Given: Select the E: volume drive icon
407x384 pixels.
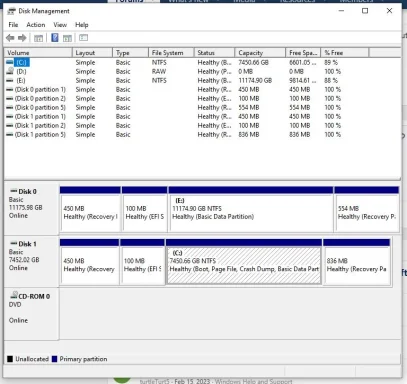Looking at the screenshot, I should click(10, 80).
